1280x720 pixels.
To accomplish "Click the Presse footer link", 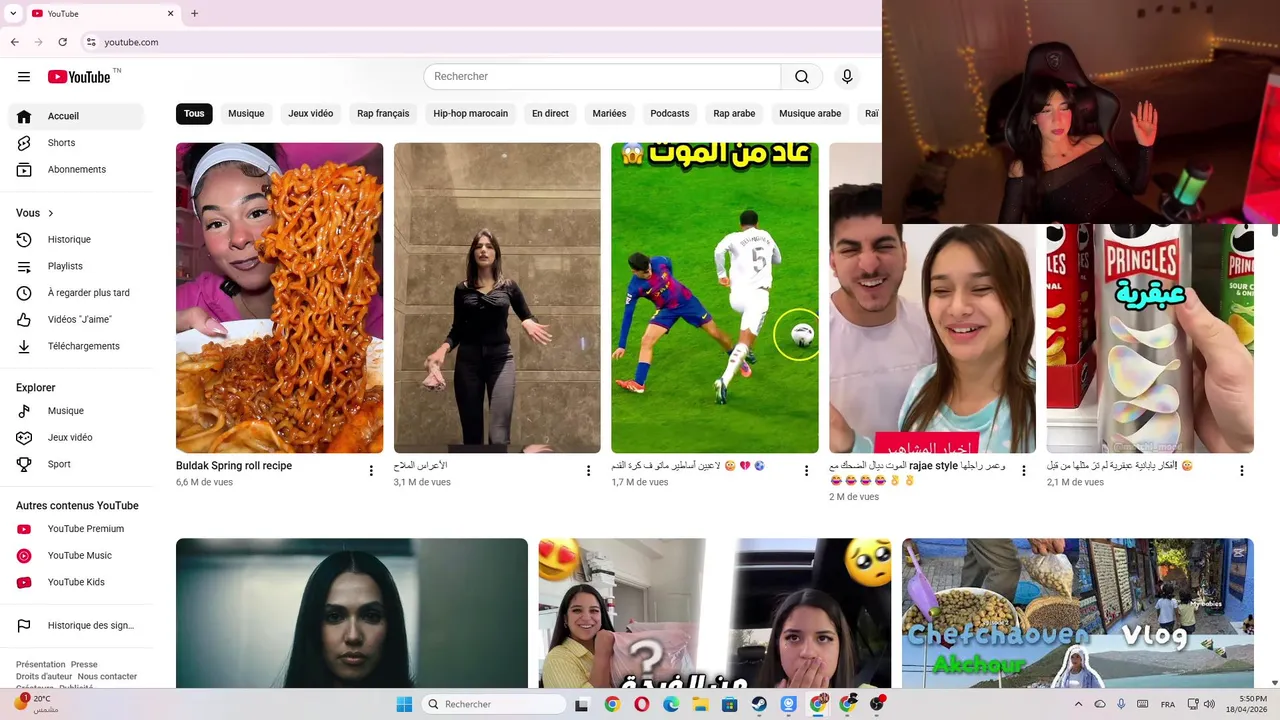I will (x=84, y=664).
